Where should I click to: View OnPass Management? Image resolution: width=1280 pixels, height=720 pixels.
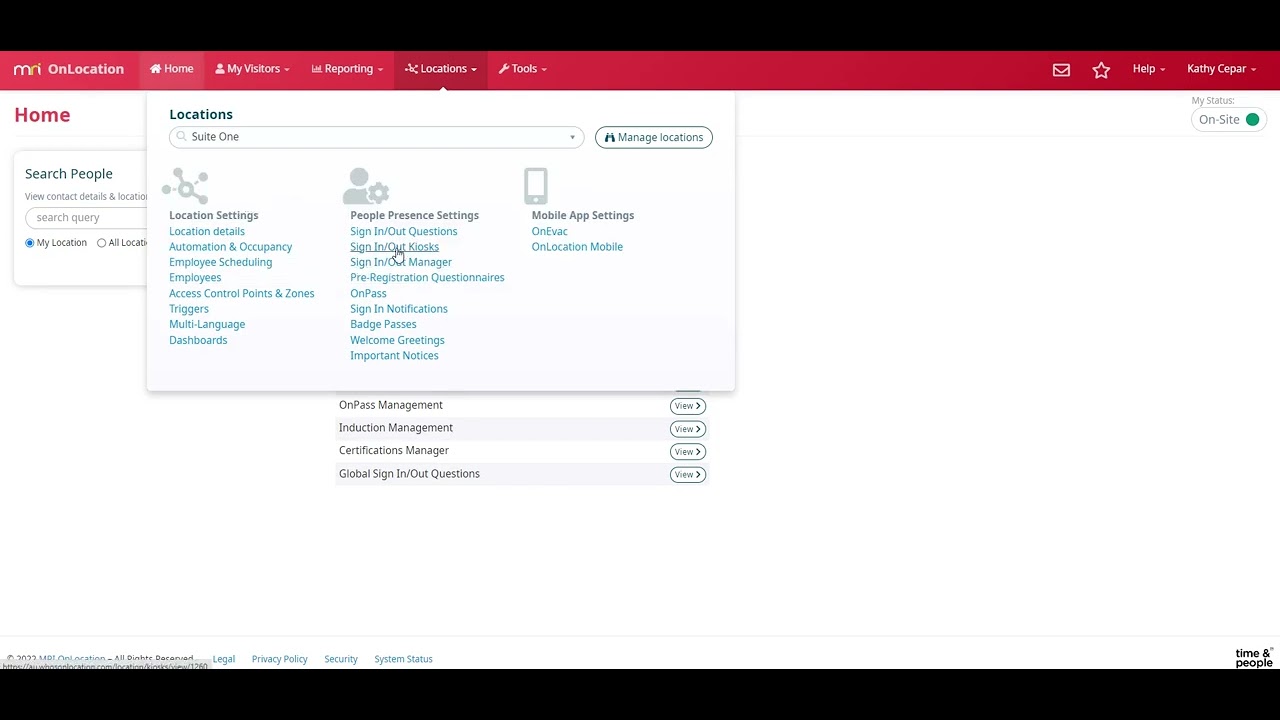pyautogui.click(x=687, y=406)
